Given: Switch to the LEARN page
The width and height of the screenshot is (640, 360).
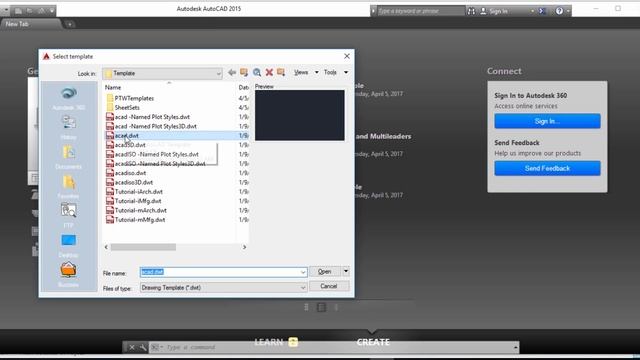Looking at the screenshot, I should point(269,342).
